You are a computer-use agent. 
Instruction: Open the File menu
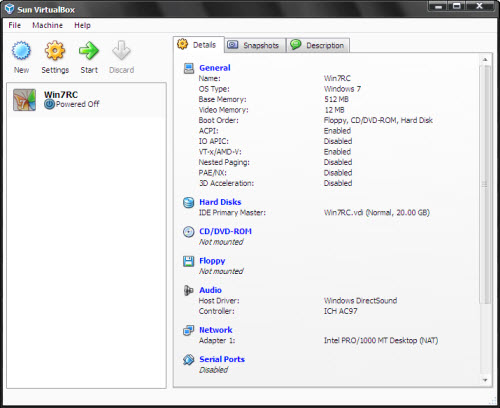(15, 25)
